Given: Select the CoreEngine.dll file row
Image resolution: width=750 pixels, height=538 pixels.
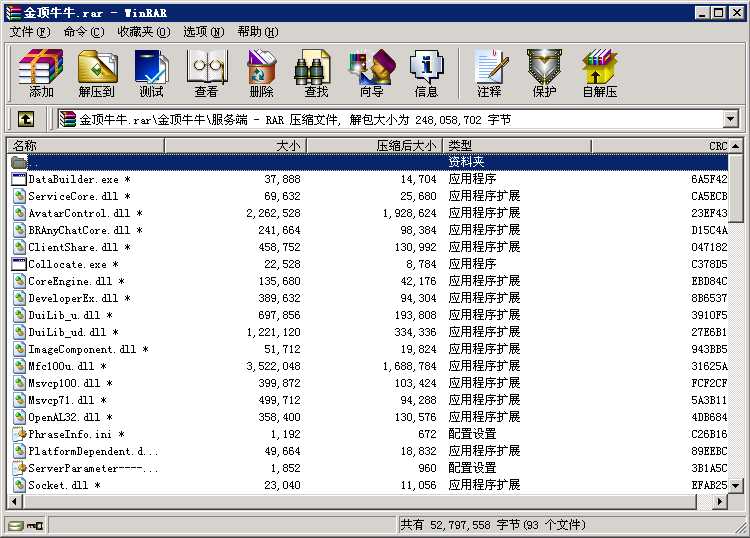Looking at the screenshot, I should coord(369,281).
